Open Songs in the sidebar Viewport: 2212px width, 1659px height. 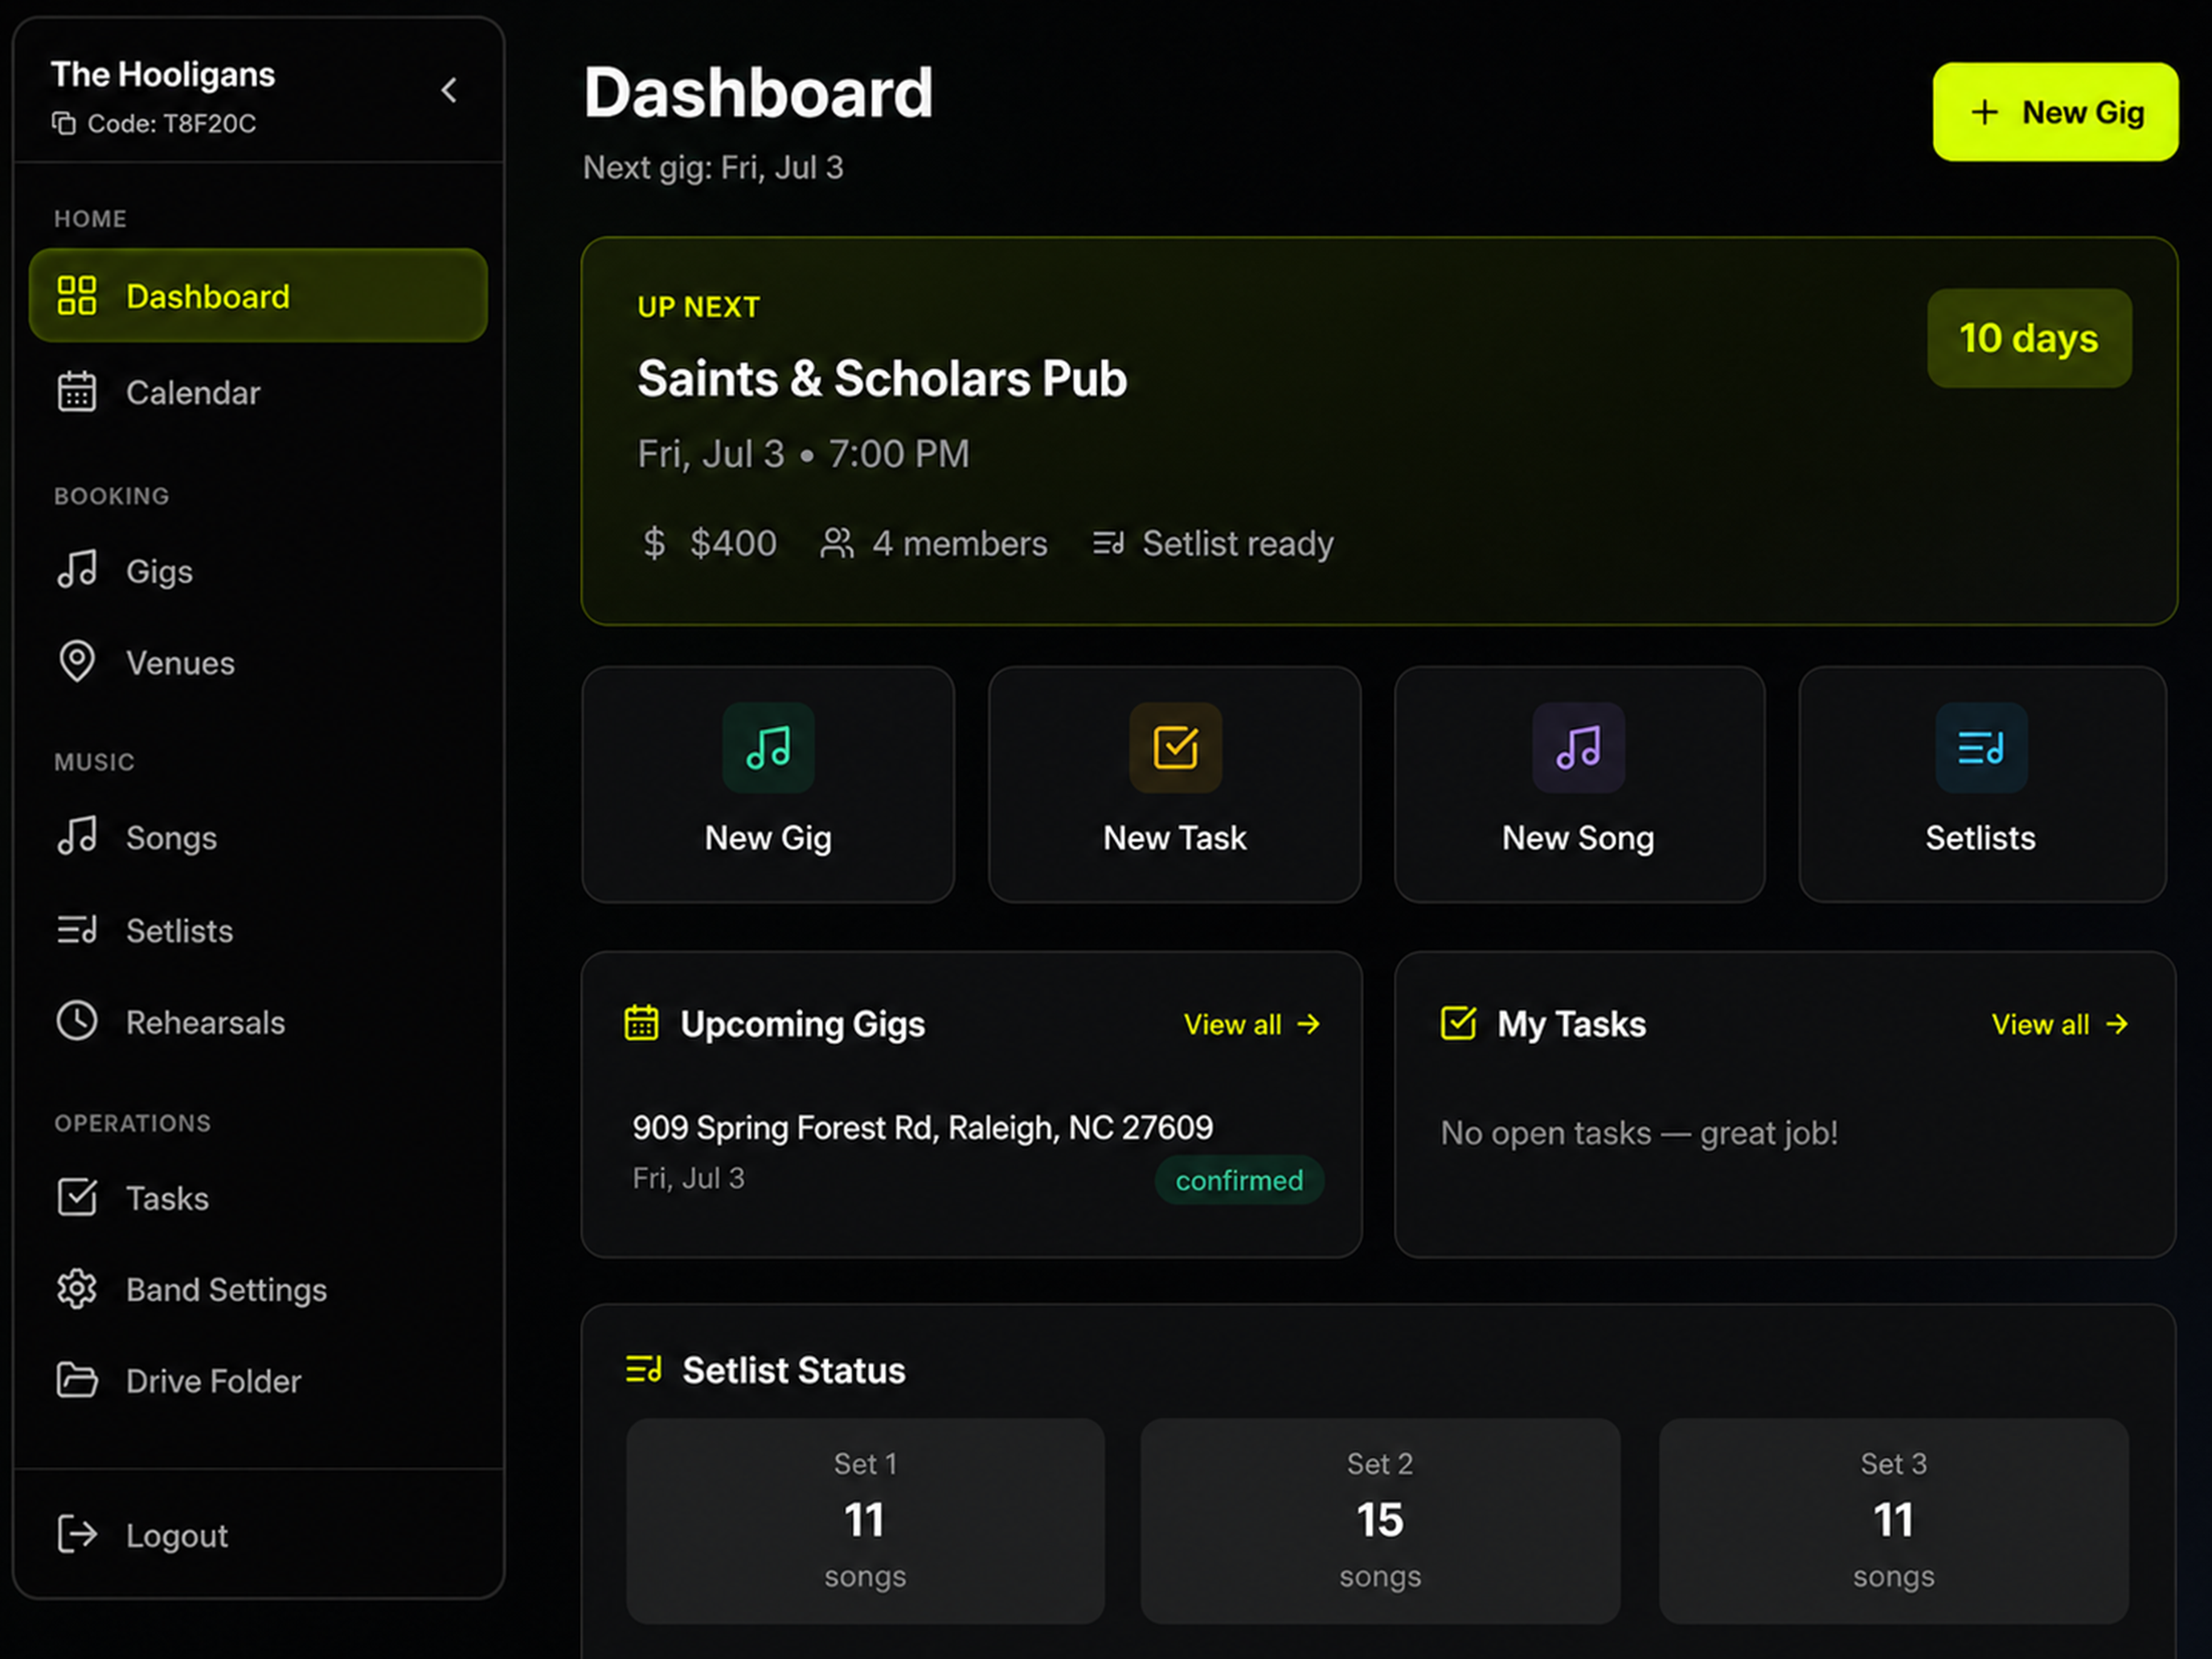(x=258, y=837)
